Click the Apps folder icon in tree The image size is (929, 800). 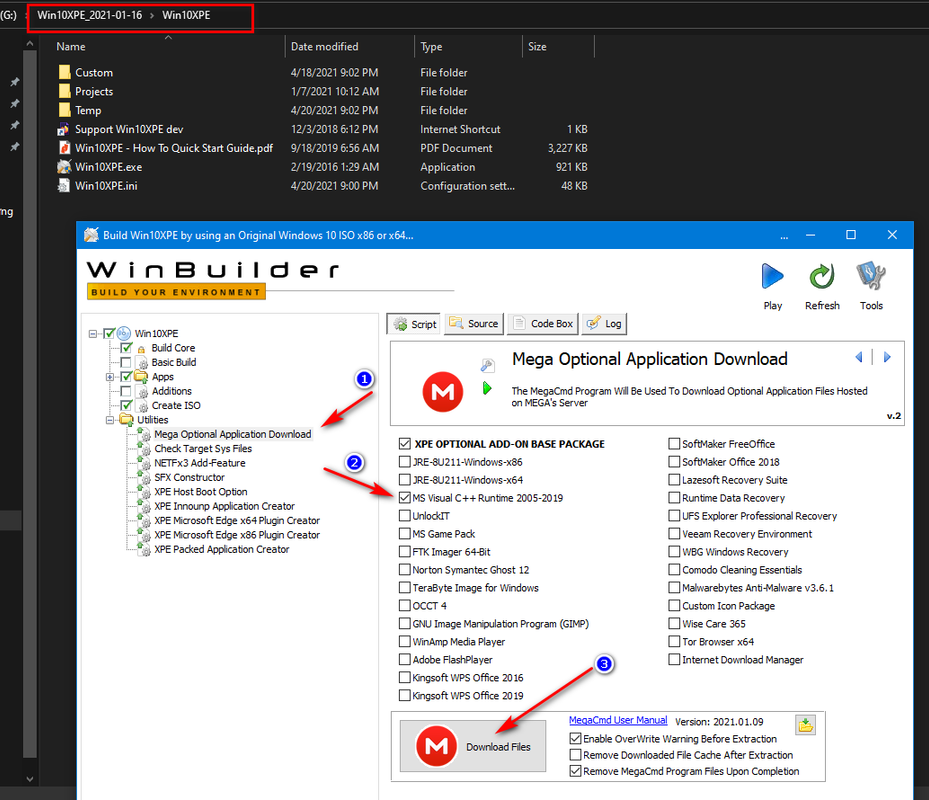[141, 376]
